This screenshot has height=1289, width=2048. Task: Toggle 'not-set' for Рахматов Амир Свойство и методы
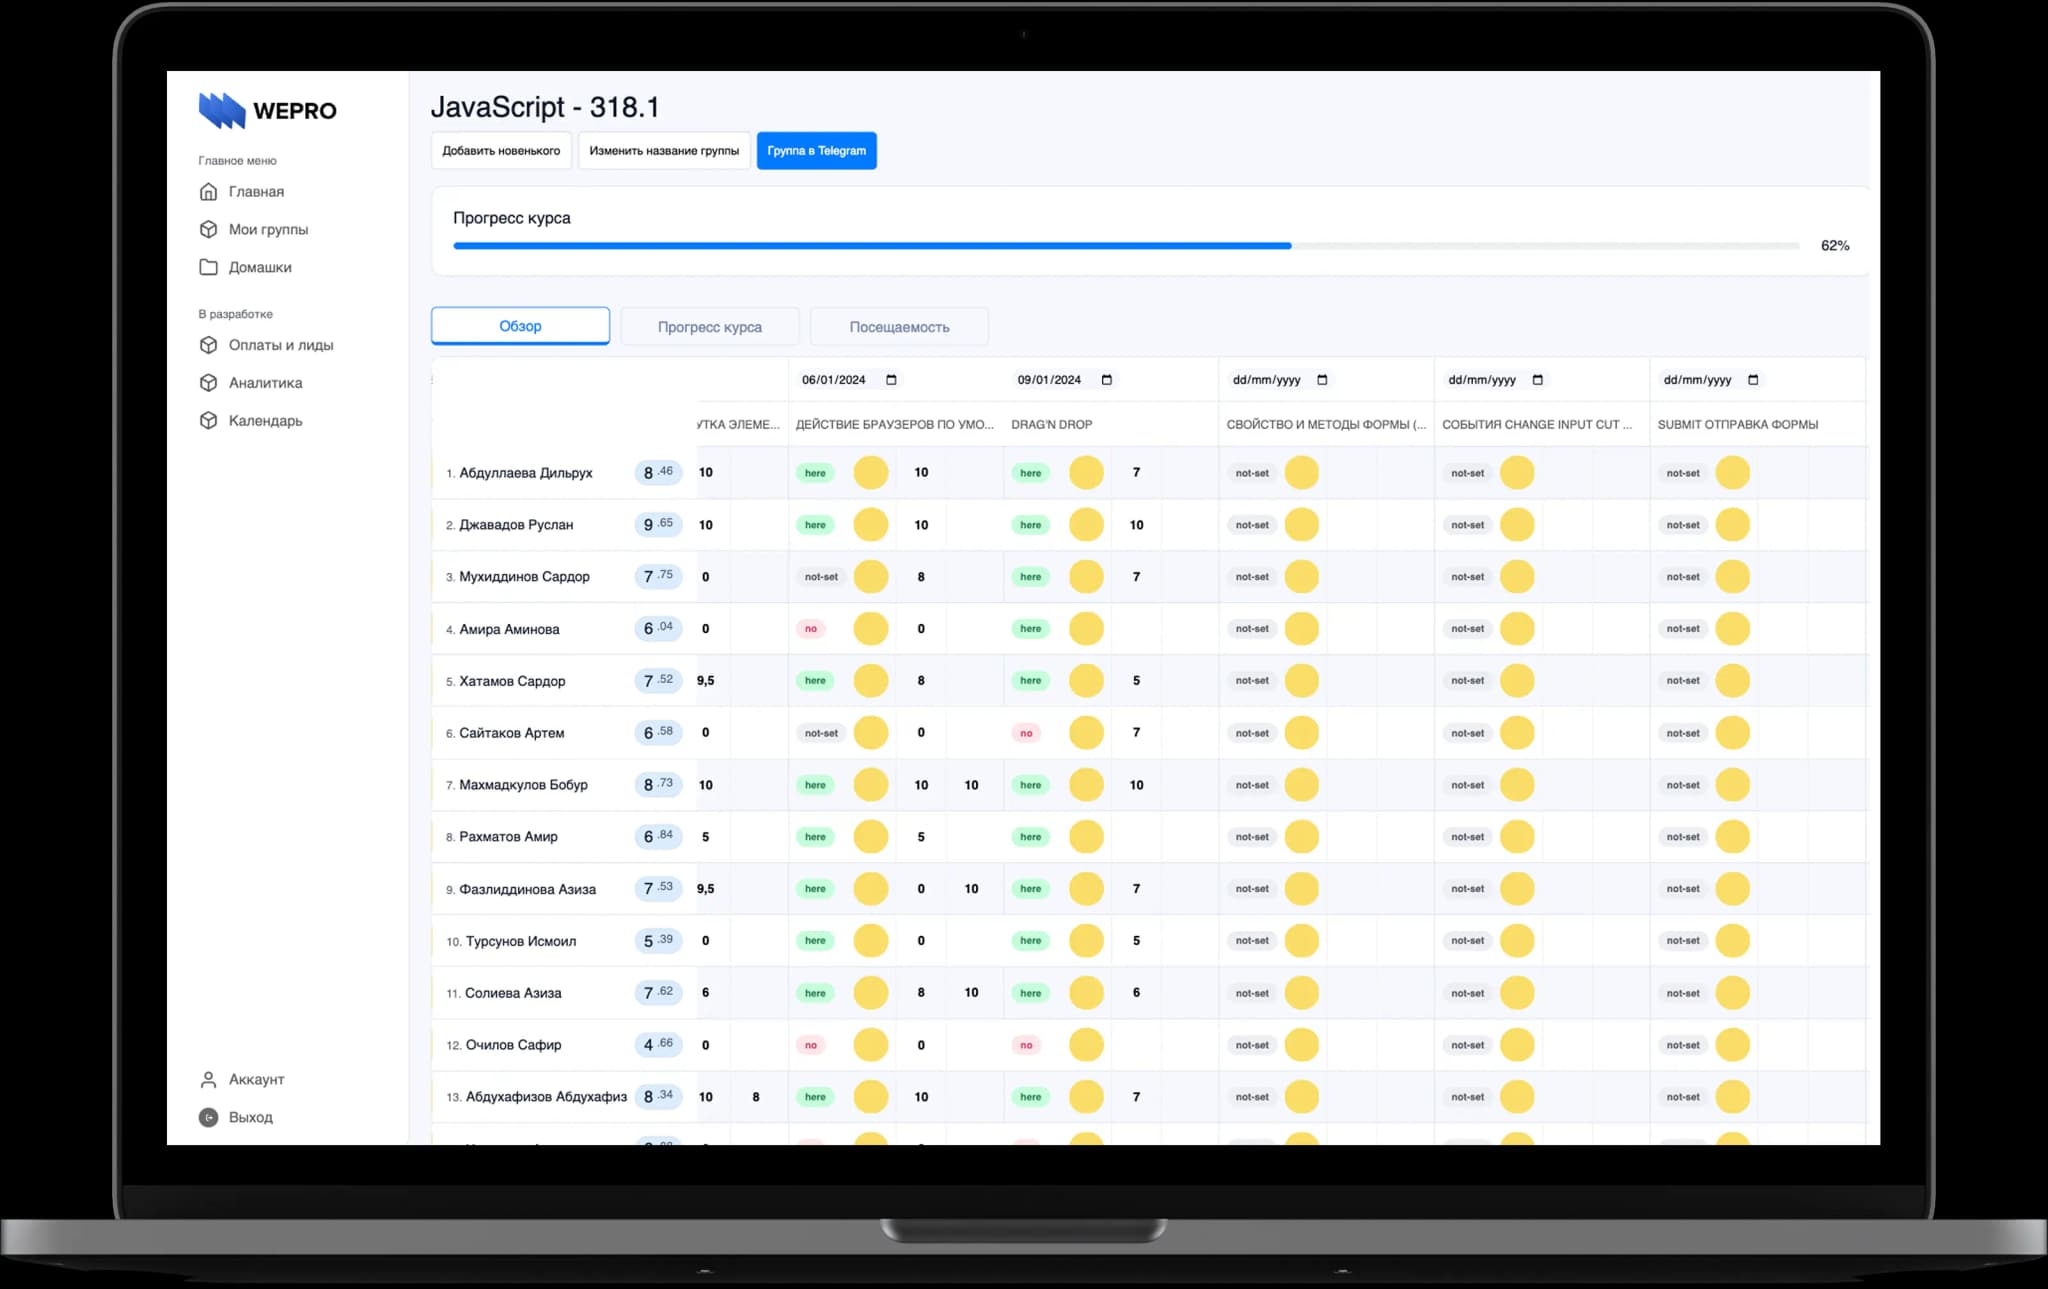coord(1252,837)
